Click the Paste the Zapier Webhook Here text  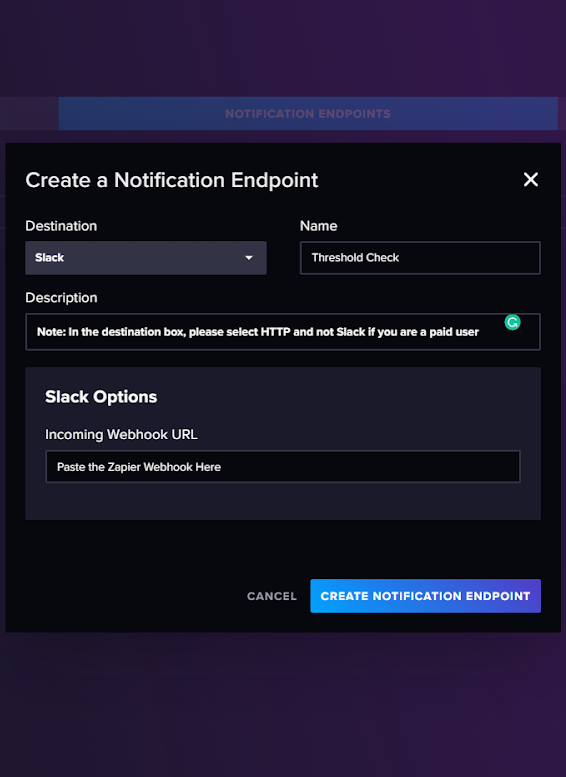(x=139, y=467)
